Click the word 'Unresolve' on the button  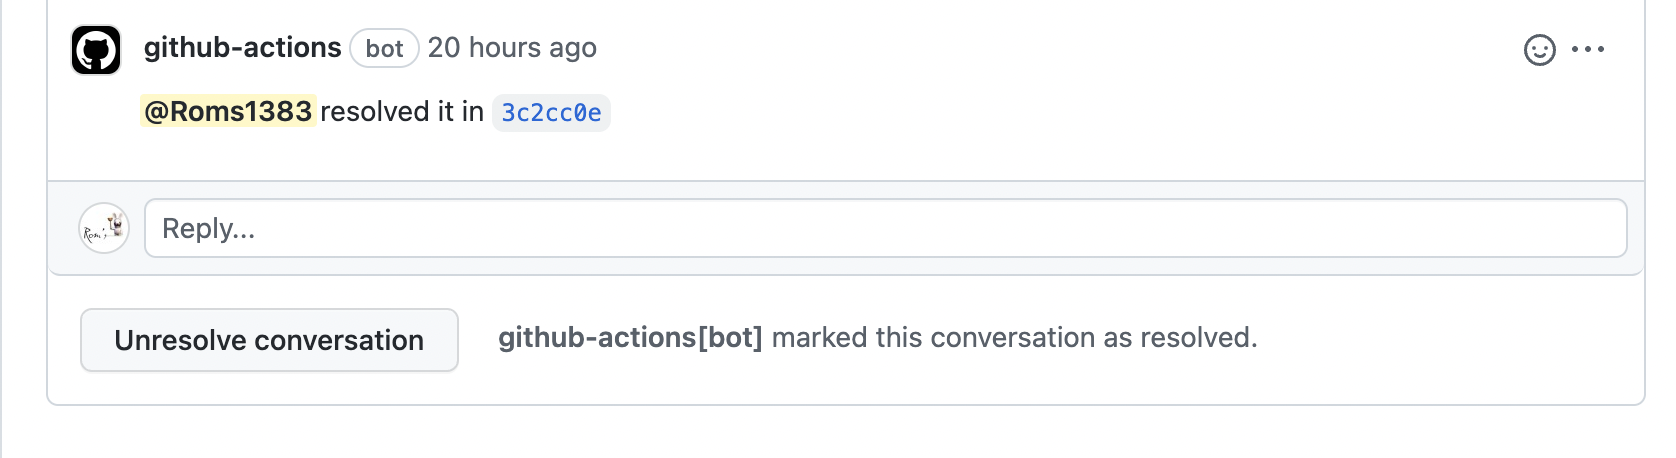tap(180, 340)
